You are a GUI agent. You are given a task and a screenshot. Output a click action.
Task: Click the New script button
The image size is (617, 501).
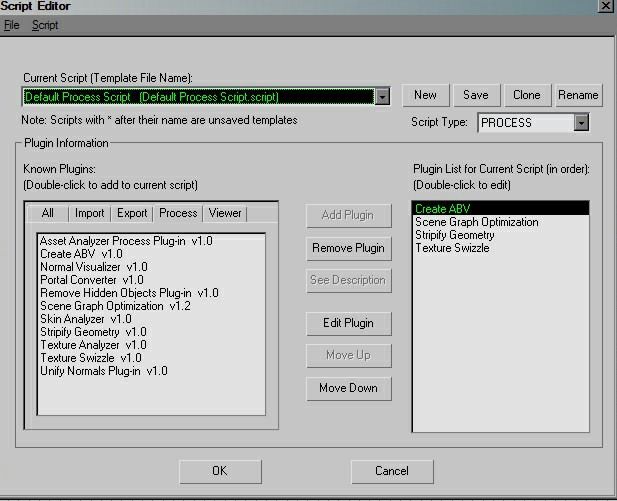point(425,95)
